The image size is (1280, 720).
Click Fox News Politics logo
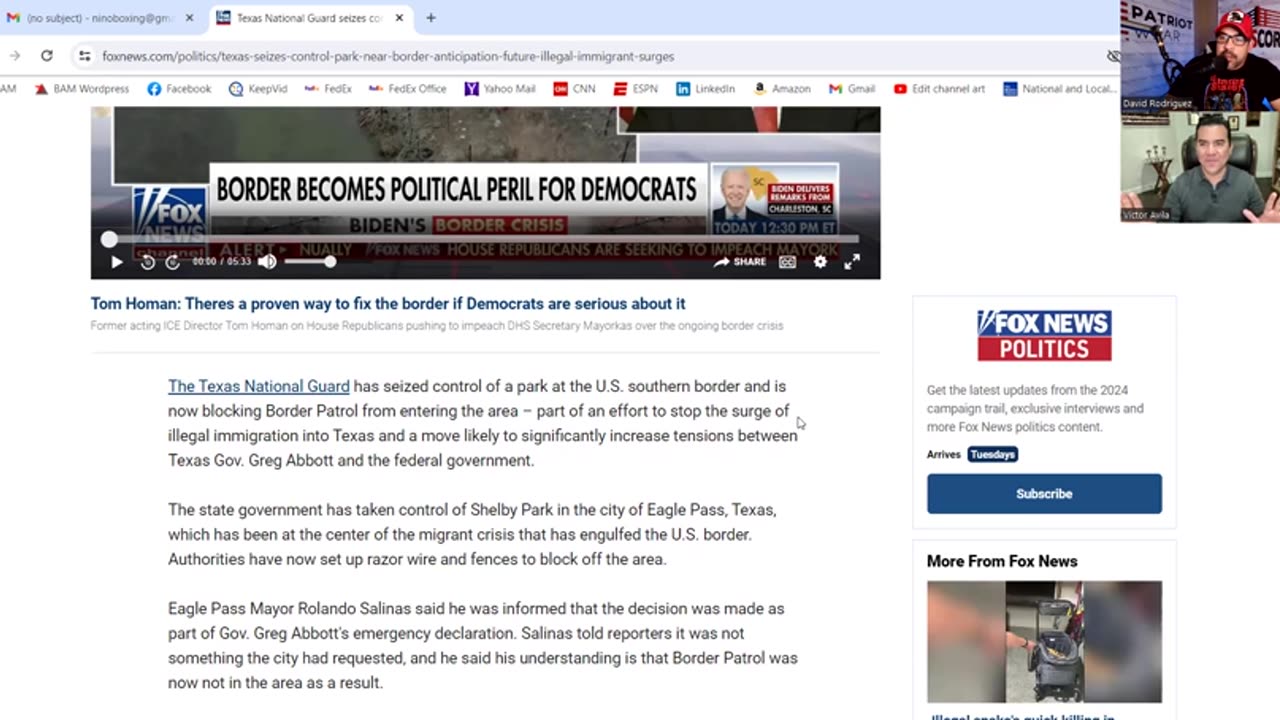point(1044,335)
